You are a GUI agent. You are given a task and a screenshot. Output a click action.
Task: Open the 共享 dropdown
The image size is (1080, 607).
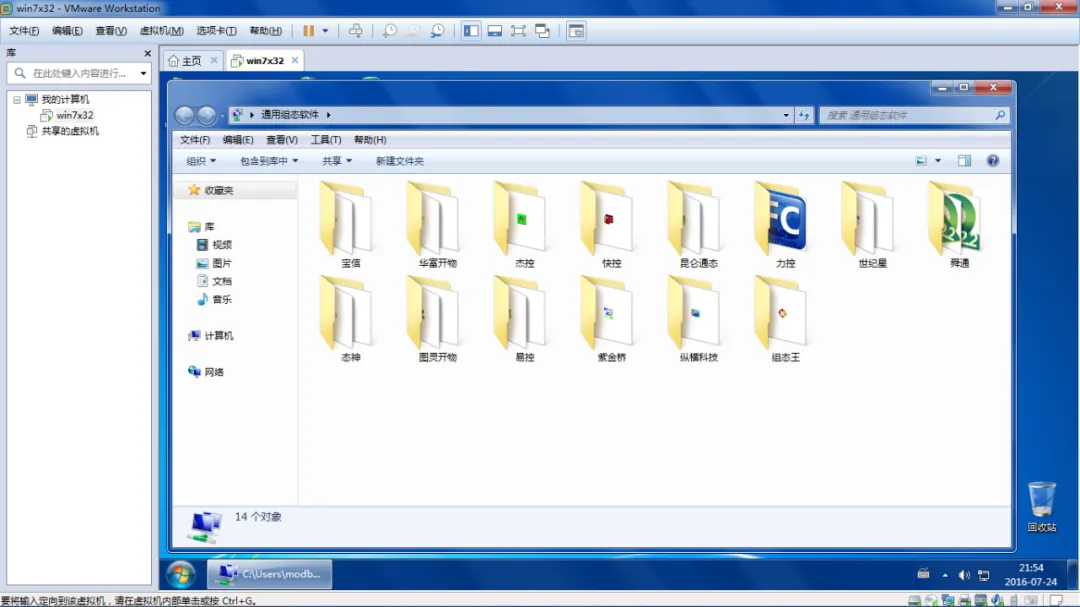[x=337, y=161]
